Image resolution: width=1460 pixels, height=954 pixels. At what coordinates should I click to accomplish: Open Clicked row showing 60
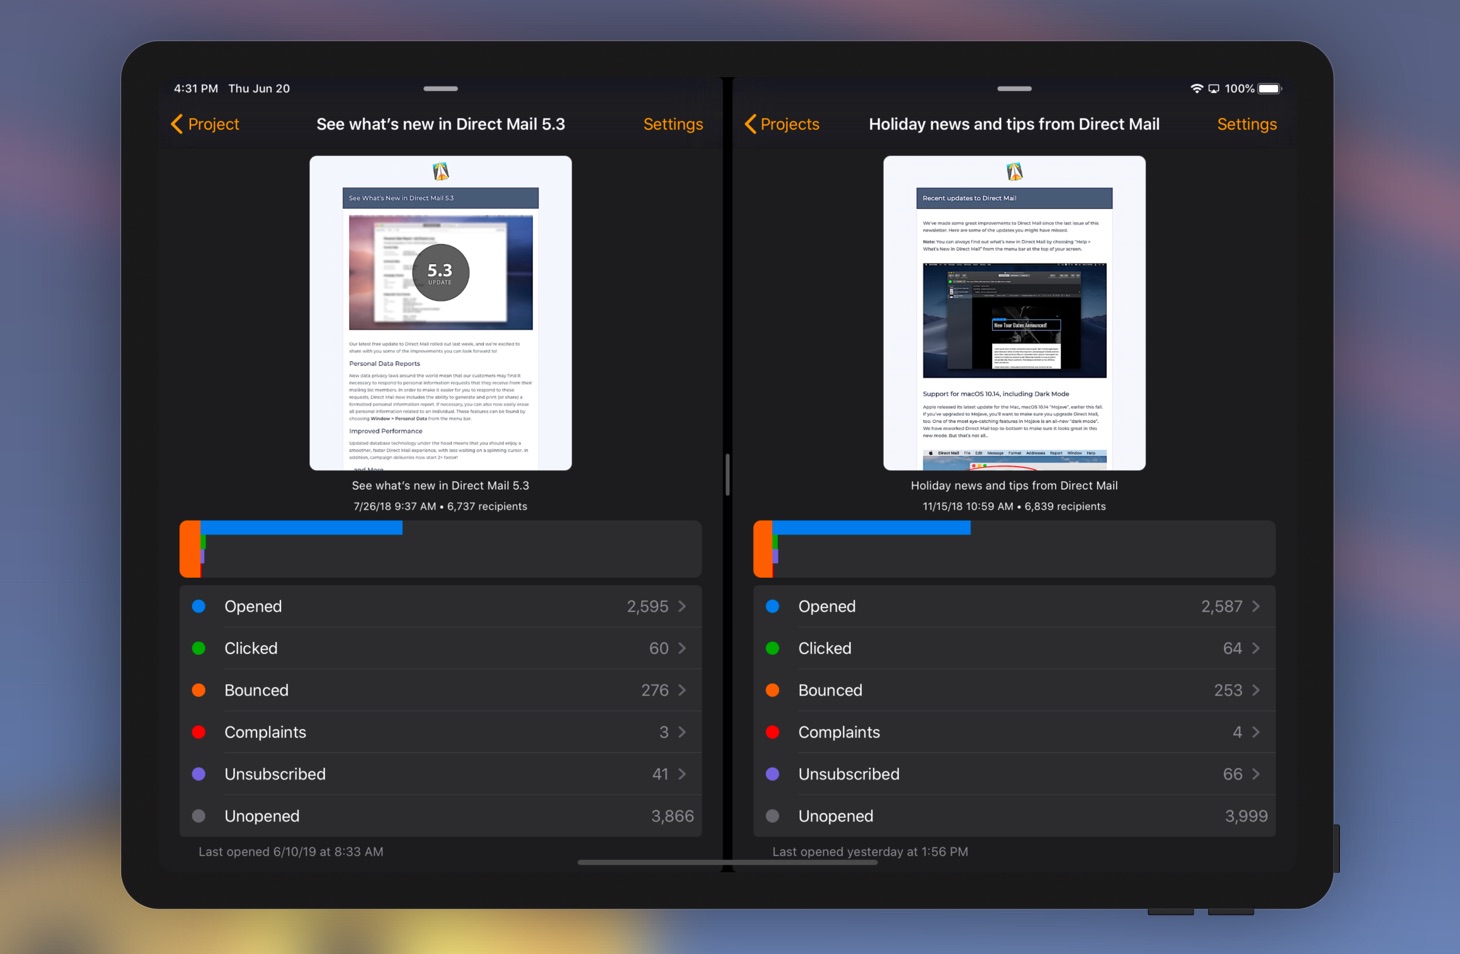coord(441,648)
